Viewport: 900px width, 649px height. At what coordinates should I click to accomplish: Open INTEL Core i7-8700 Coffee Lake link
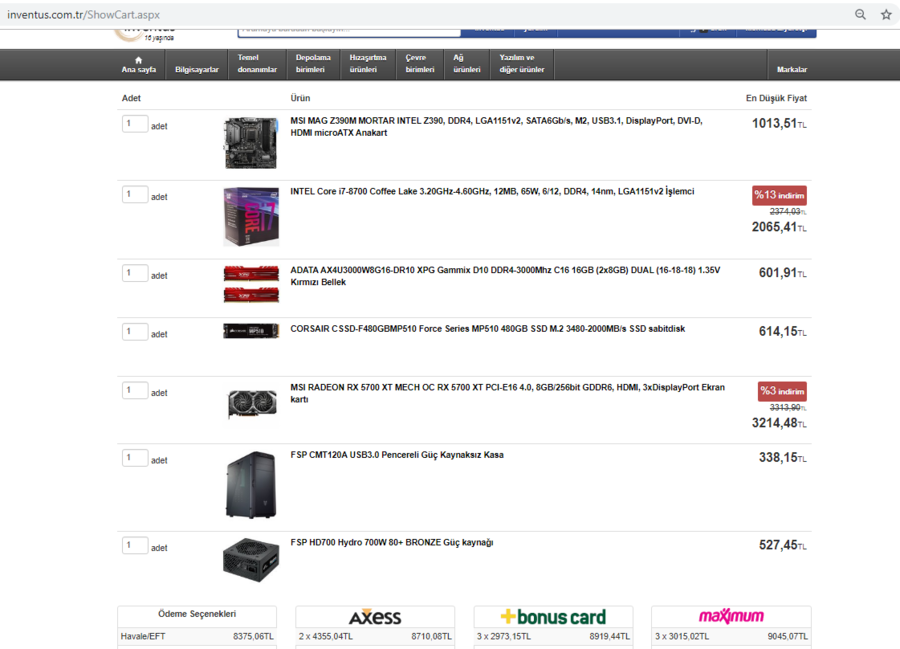point(492,192)
